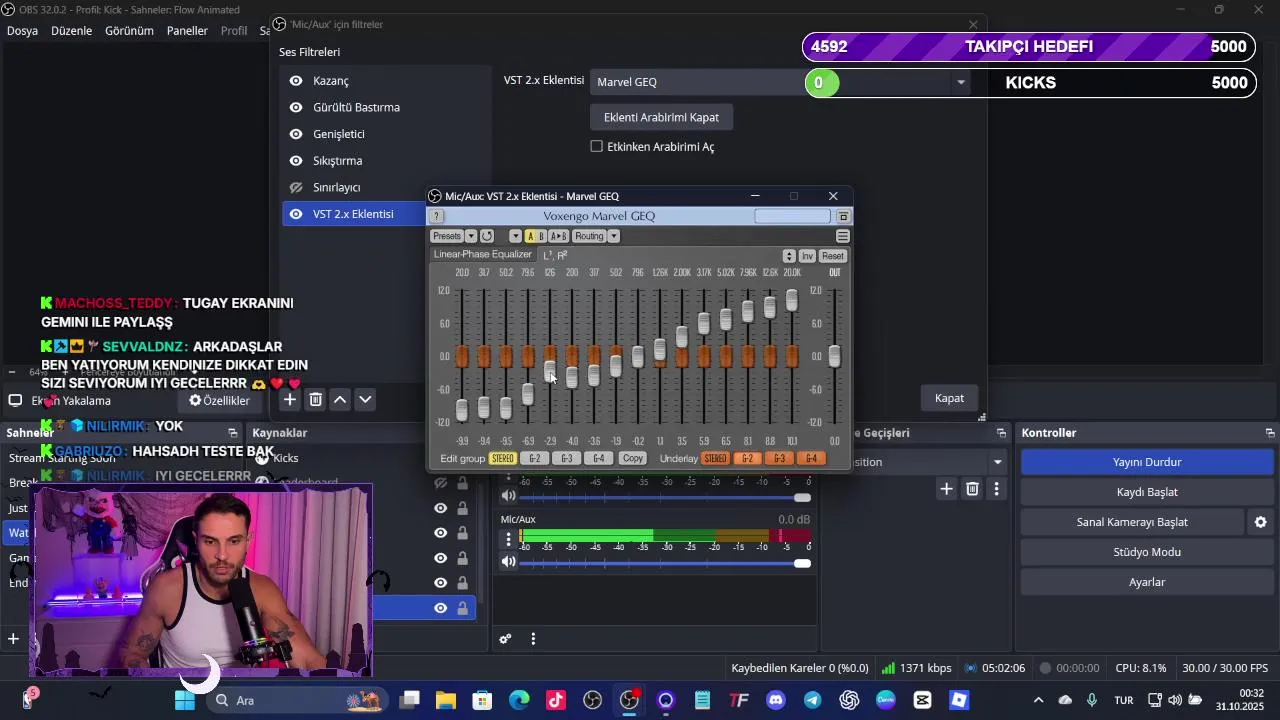This screenshot has width=1280, height=720.
Task: Open the Düzenle menu
Action: click(x=71, y=31)
